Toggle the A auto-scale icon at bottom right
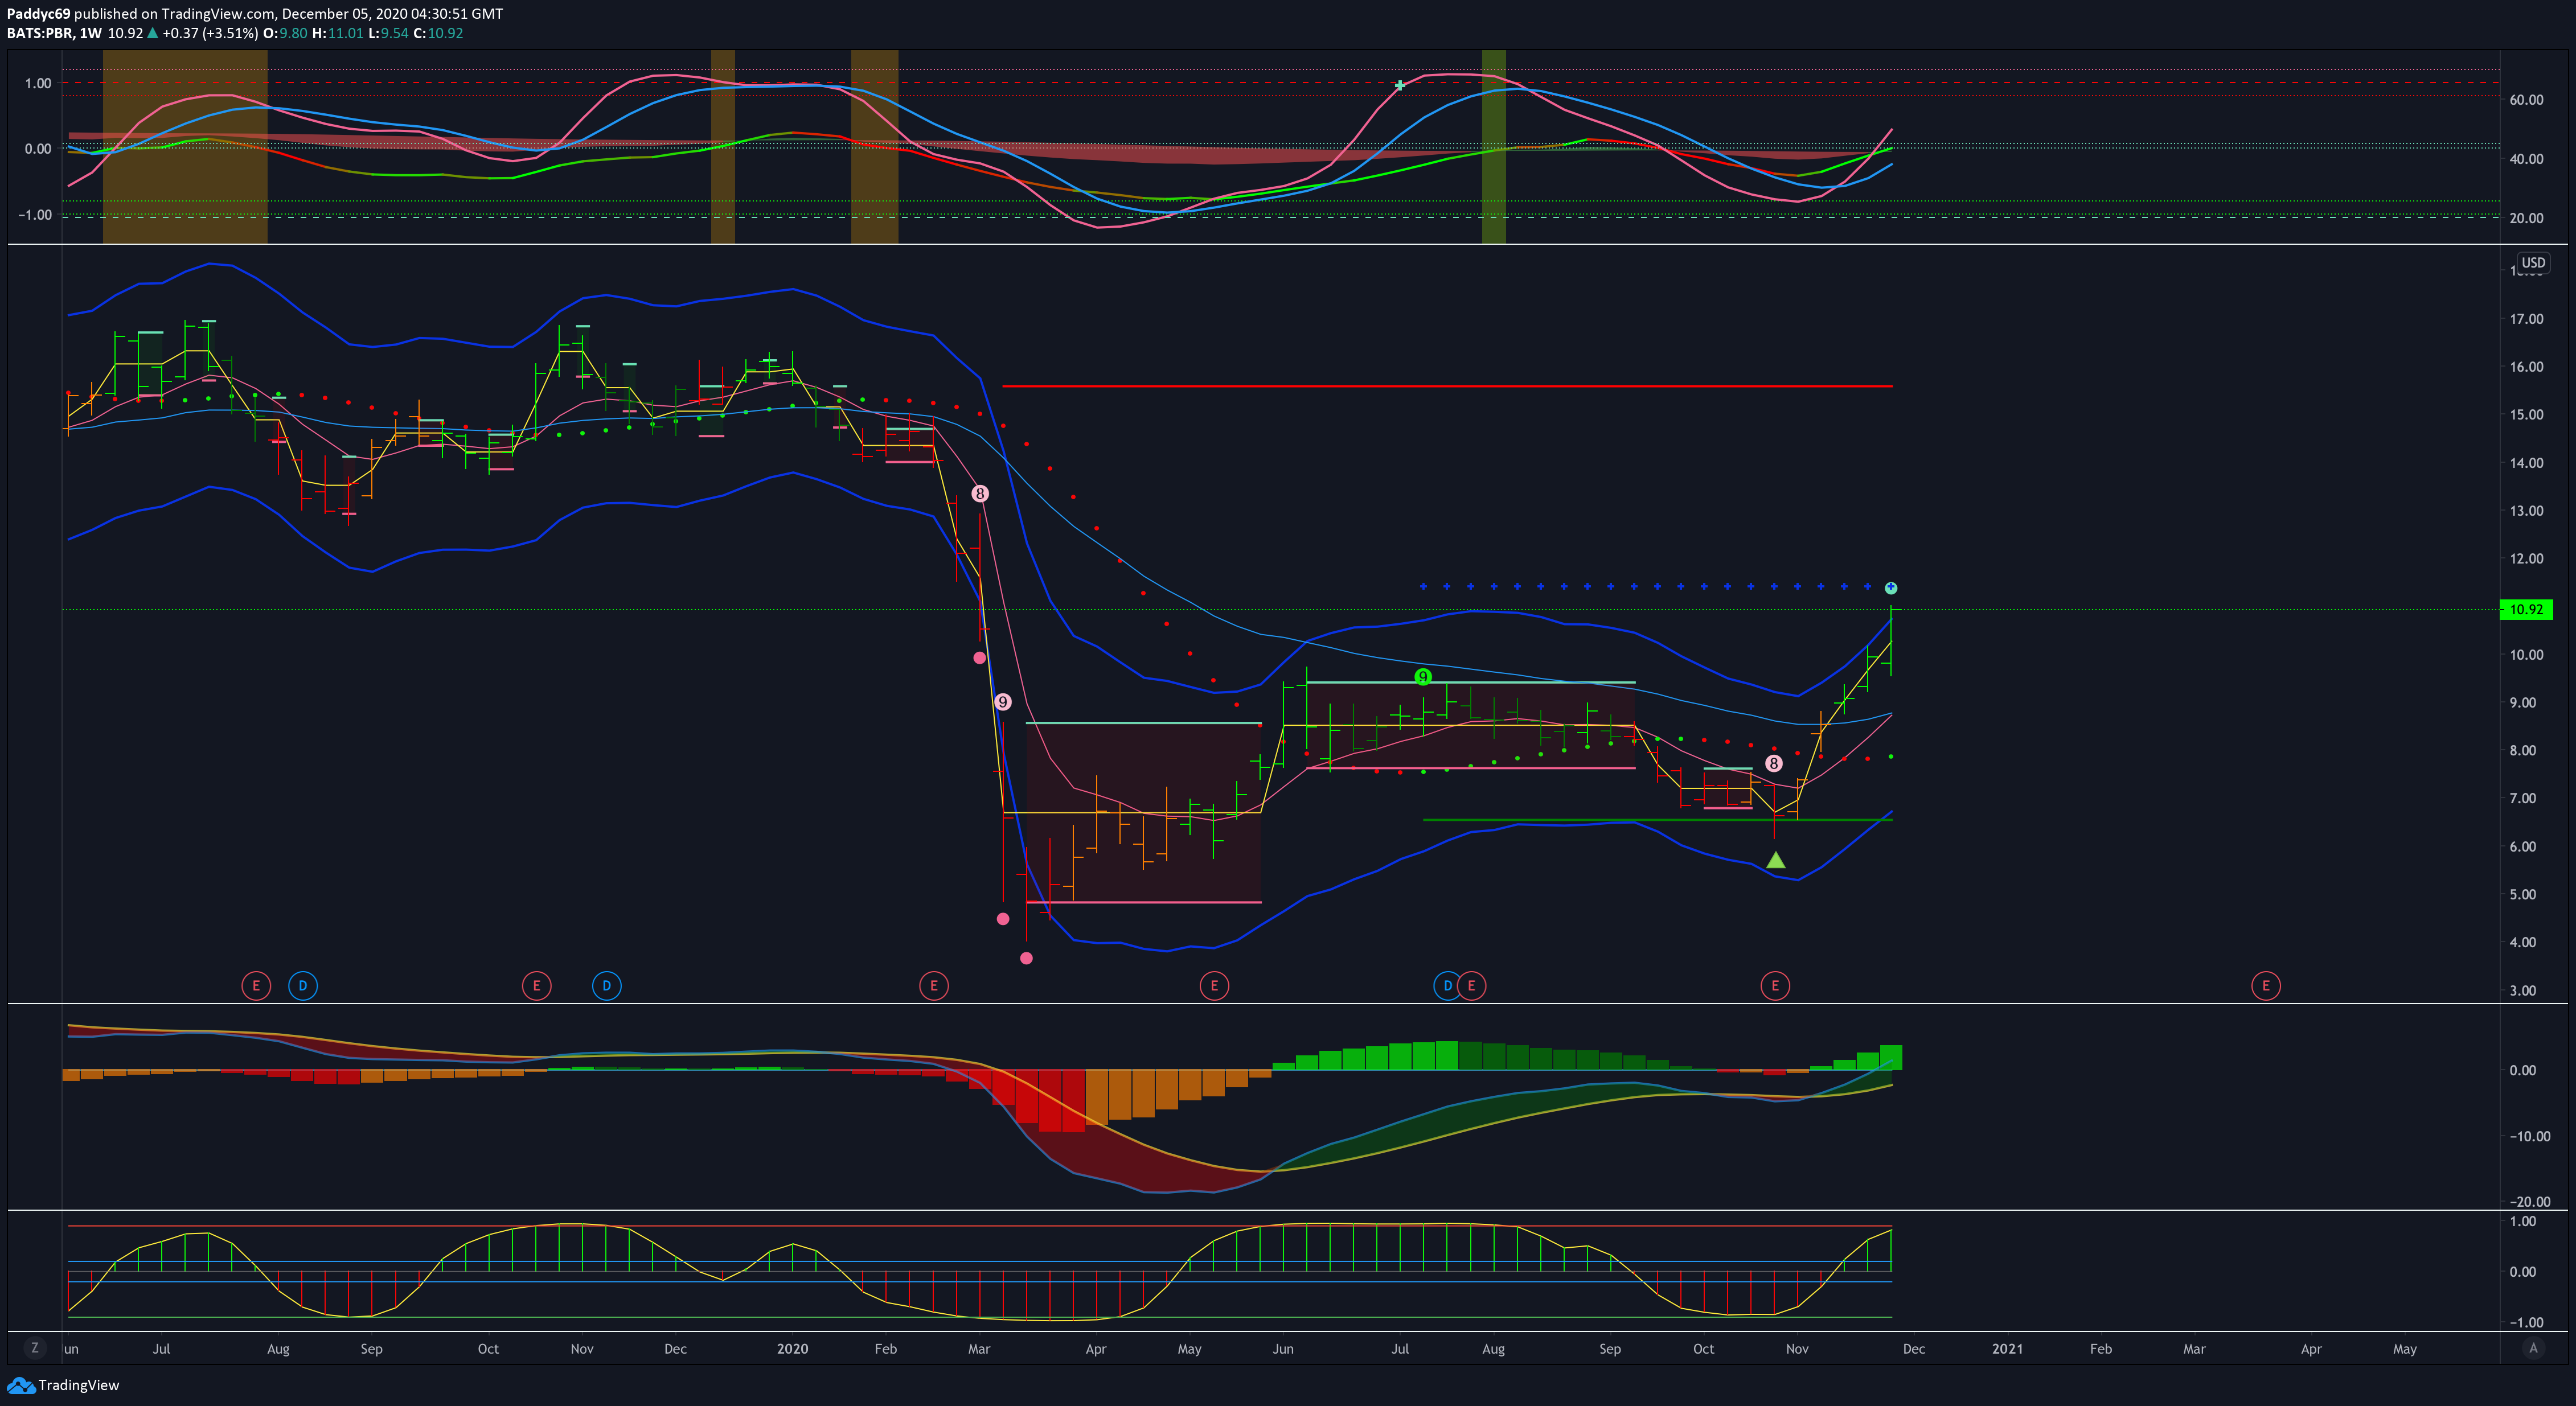This screenshot has height=1406, width=2576. [2533, 1348]
